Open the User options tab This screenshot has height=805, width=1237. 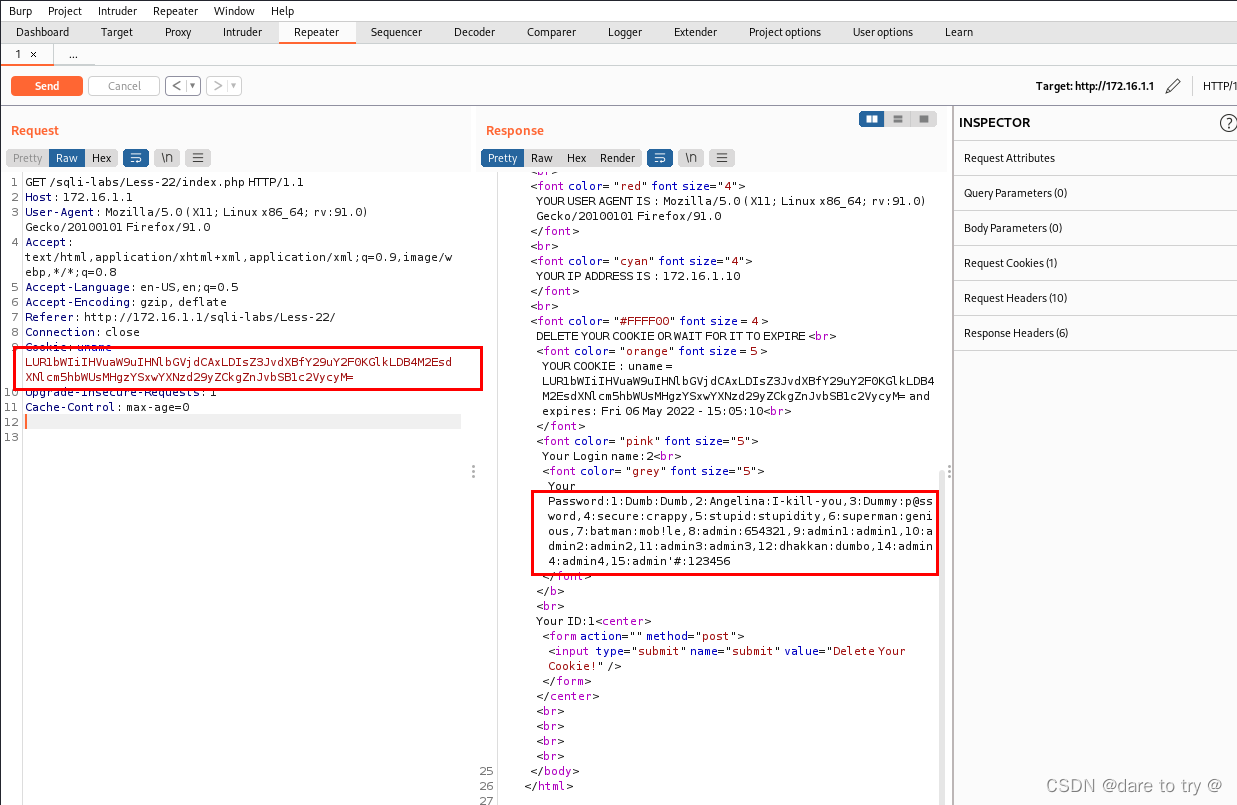point(883,32)
